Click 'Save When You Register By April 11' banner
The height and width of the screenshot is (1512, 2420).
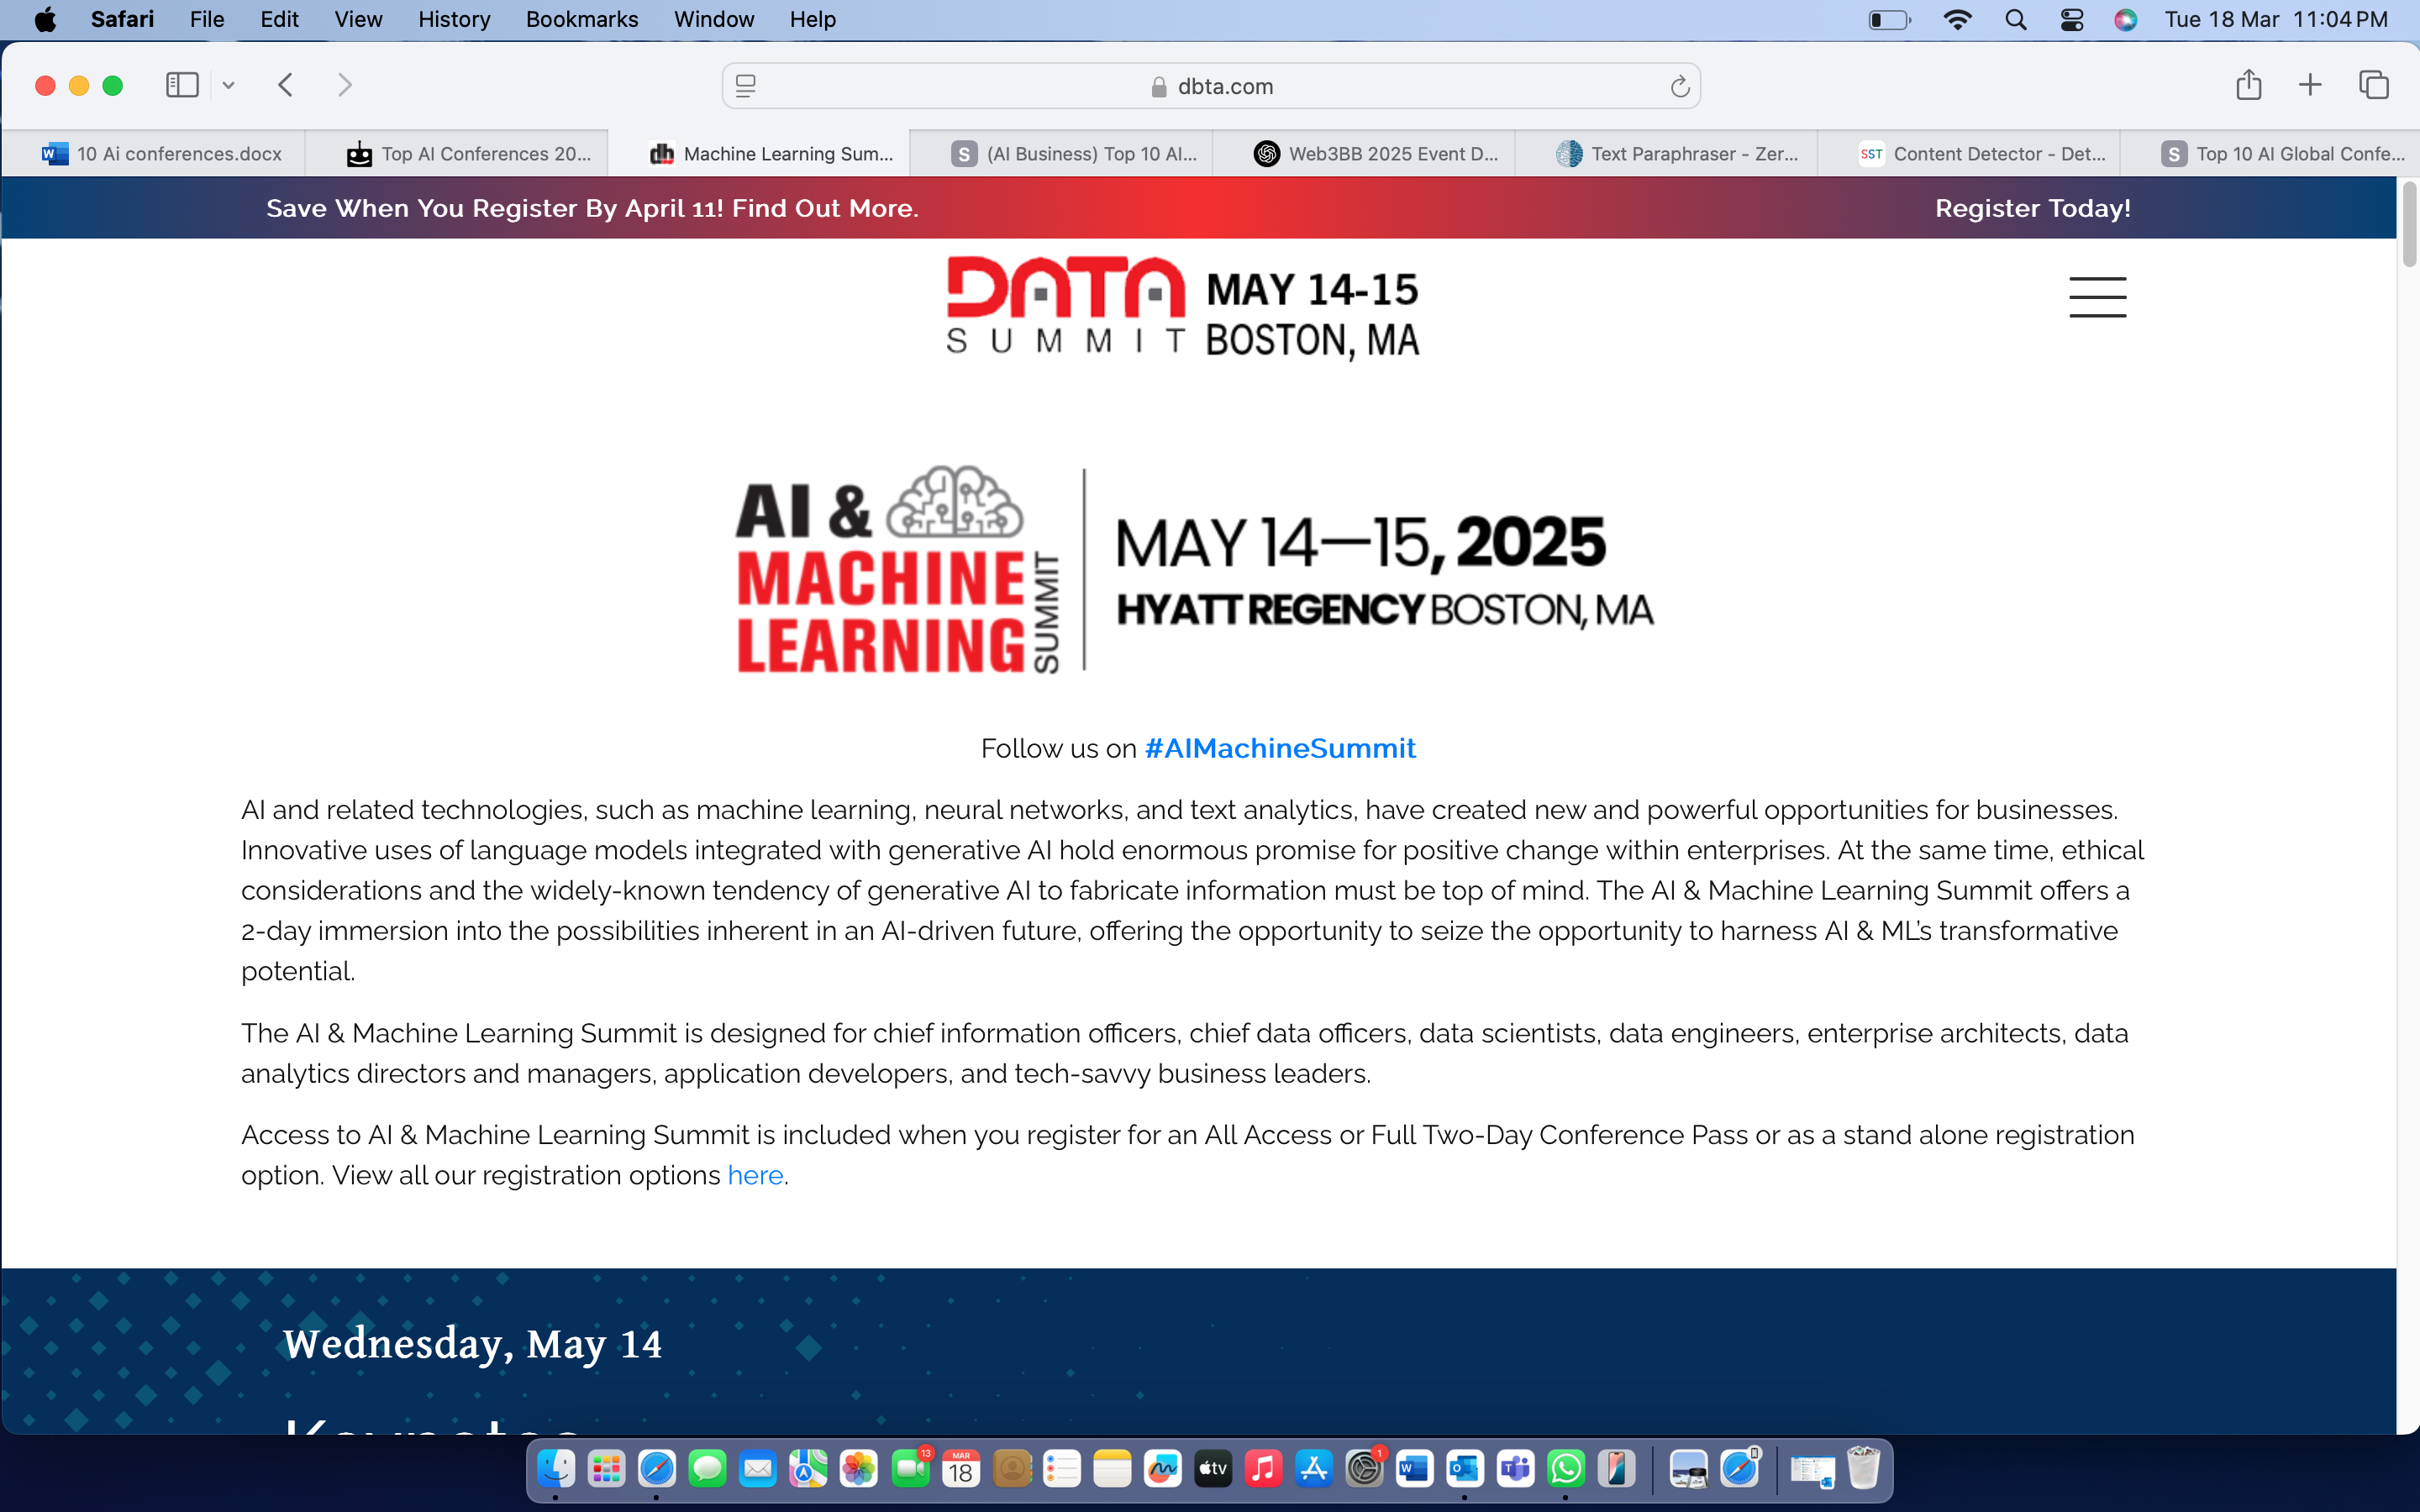592,208
